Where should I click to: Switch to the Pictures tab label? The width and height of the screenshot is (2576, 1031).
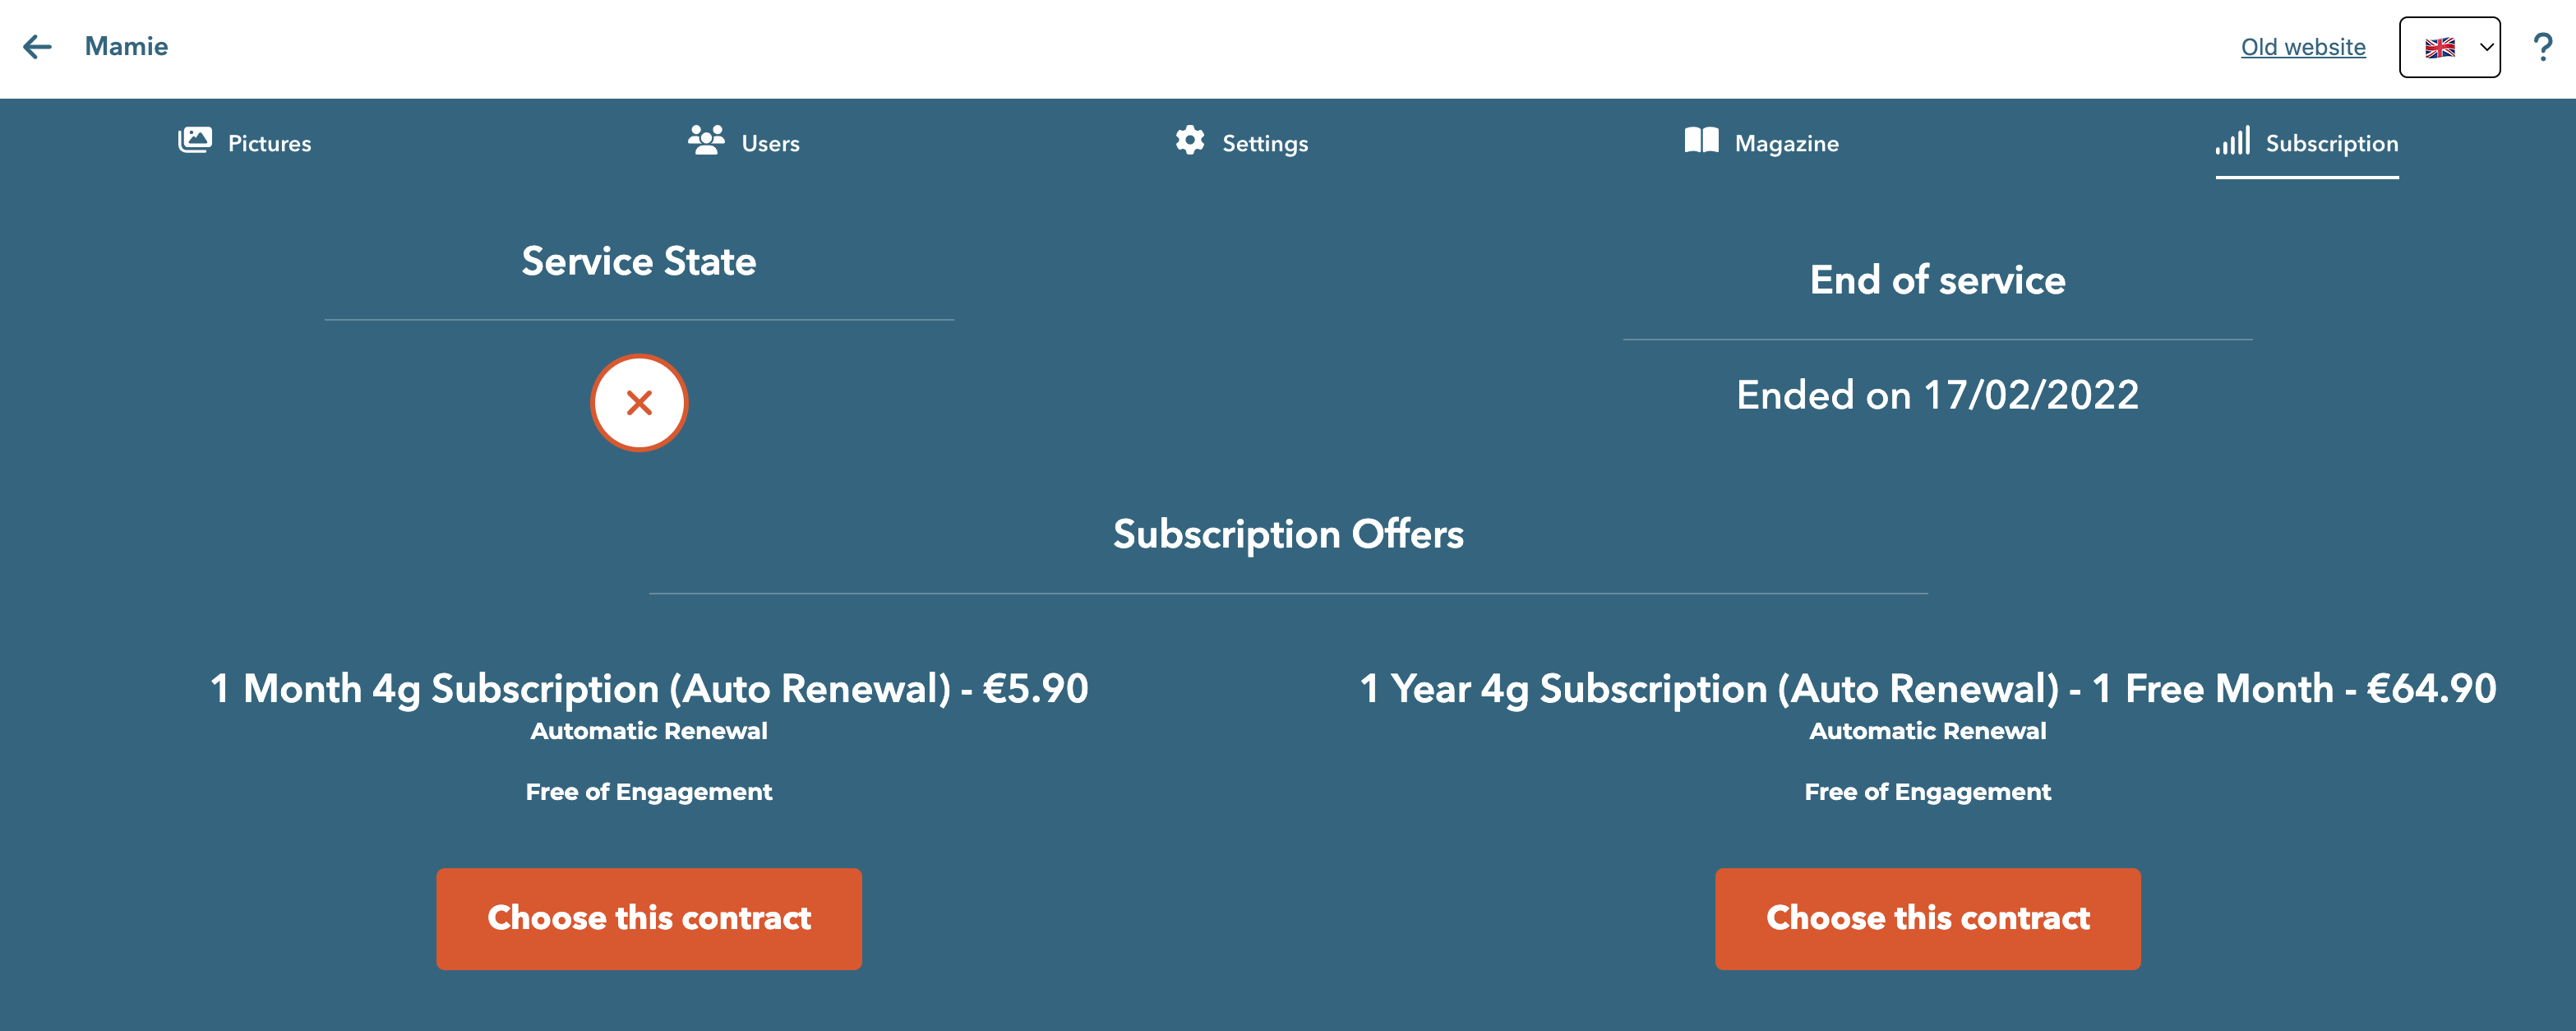pyautogui.click(x=269, y=144)
